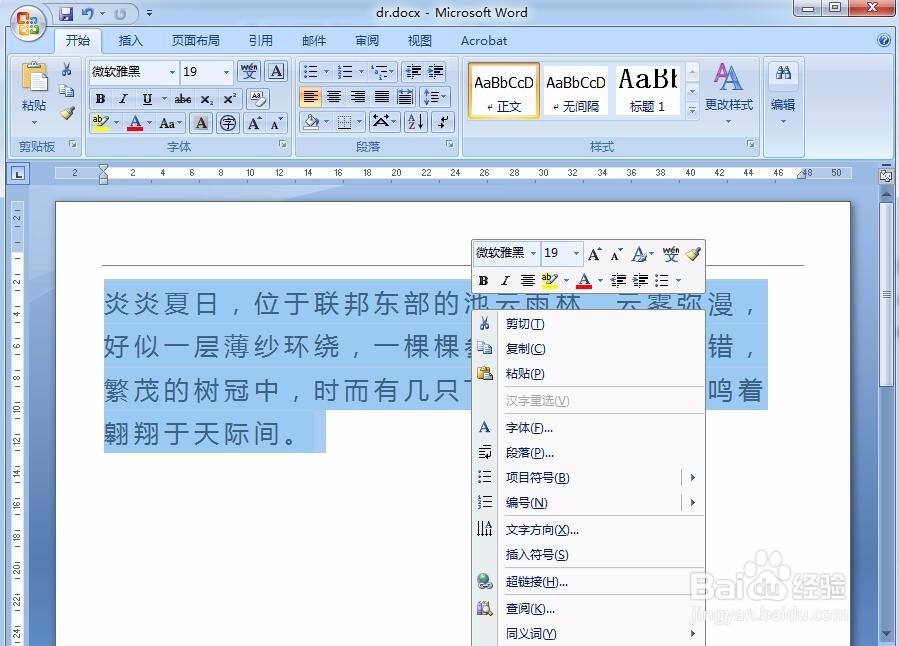Viewport: 899px width, 646px height.
Task: Open phonetic guide (wén) in ribbon
Action: 249,72
